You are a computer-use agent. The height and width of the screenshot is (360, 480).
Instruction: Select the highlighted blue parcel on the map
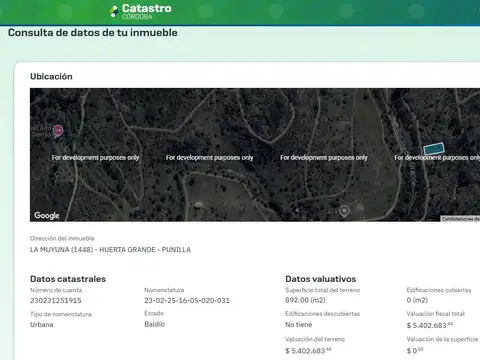(434, 149)
